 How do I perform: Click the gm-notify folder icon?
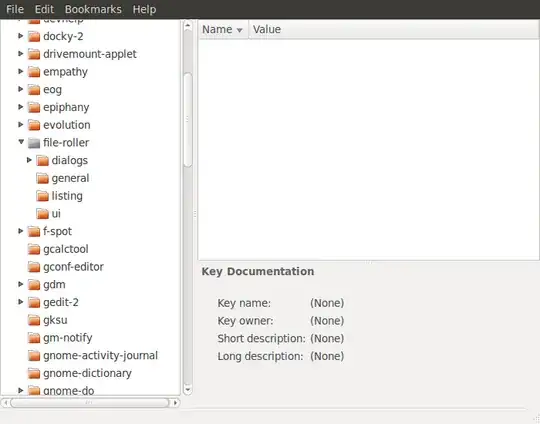click(x=34, y=338)
